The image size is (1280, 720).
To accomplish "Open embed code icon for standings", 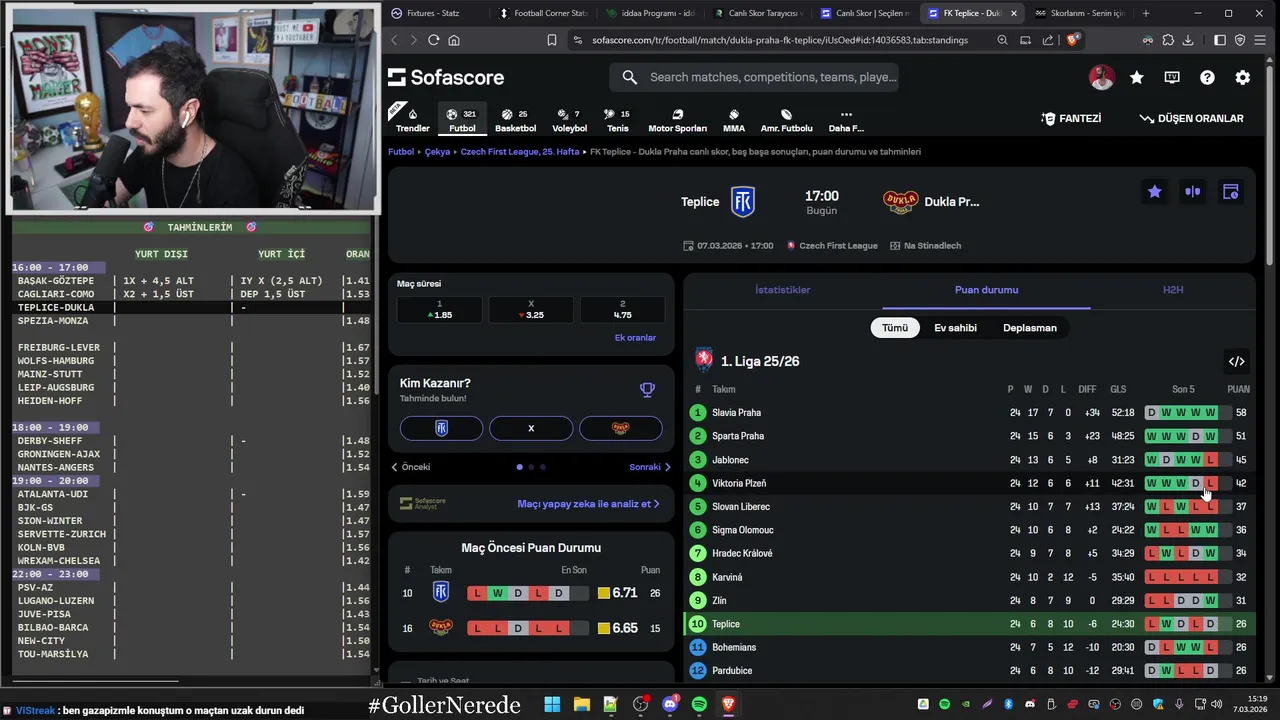I will click(x=1237, y=361).
